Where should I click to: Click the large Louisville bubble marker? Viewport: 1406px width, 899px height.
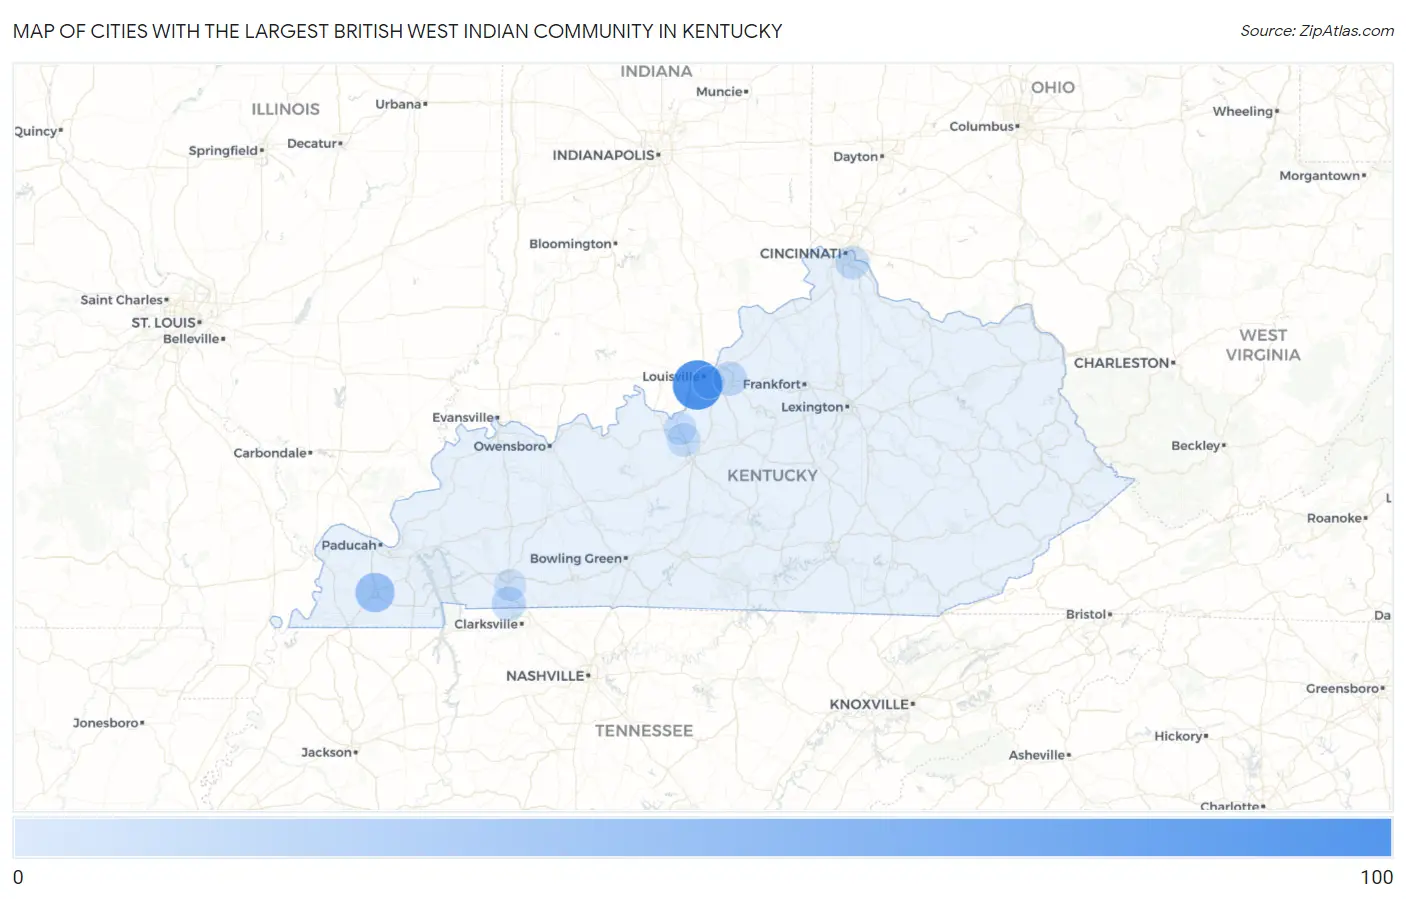pyautogui.click(x=697, y=385)
